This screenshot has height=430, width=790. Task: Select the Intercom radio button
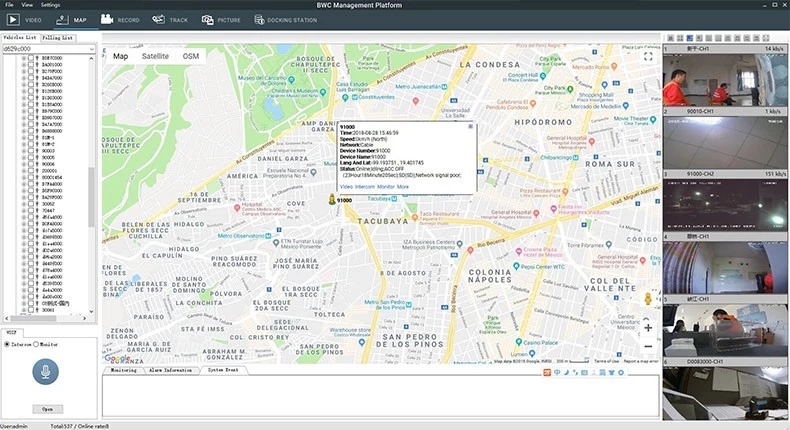pyautogui.click(x=7, y=344)
